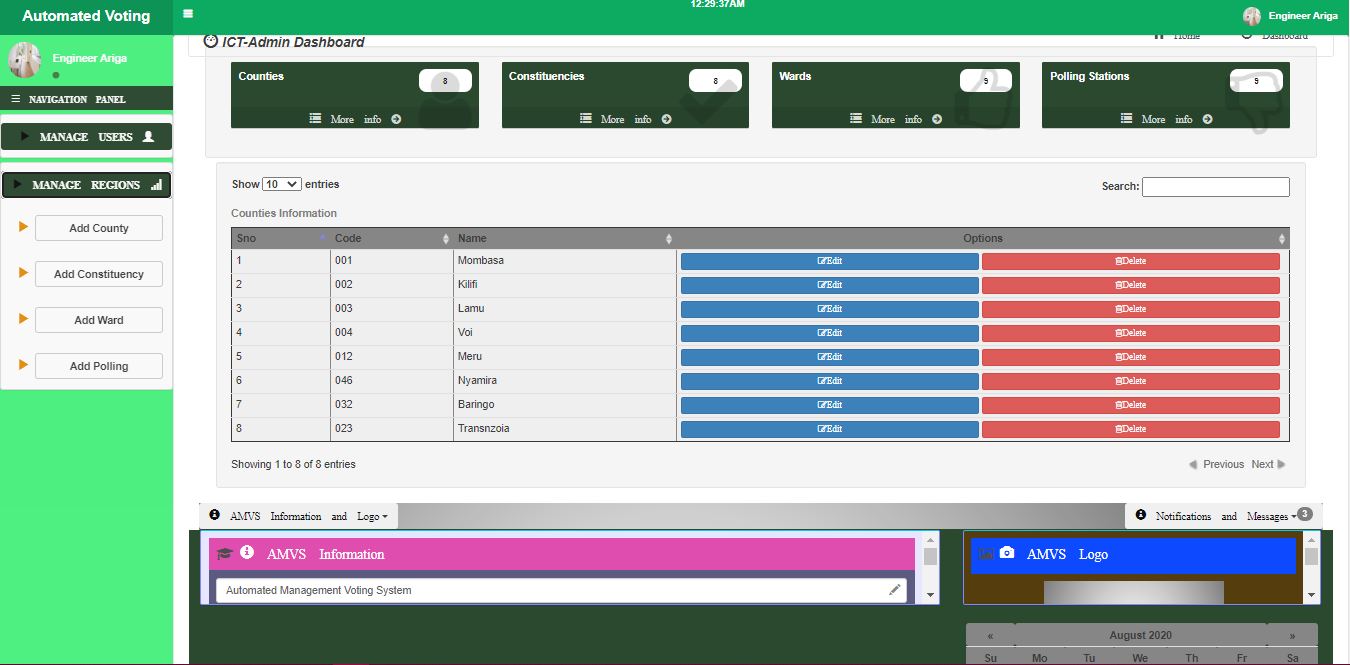The image size is (1350, 665).
Task: Click the pencil edit icon in AMVS Information field
Action: pos(894,590)
